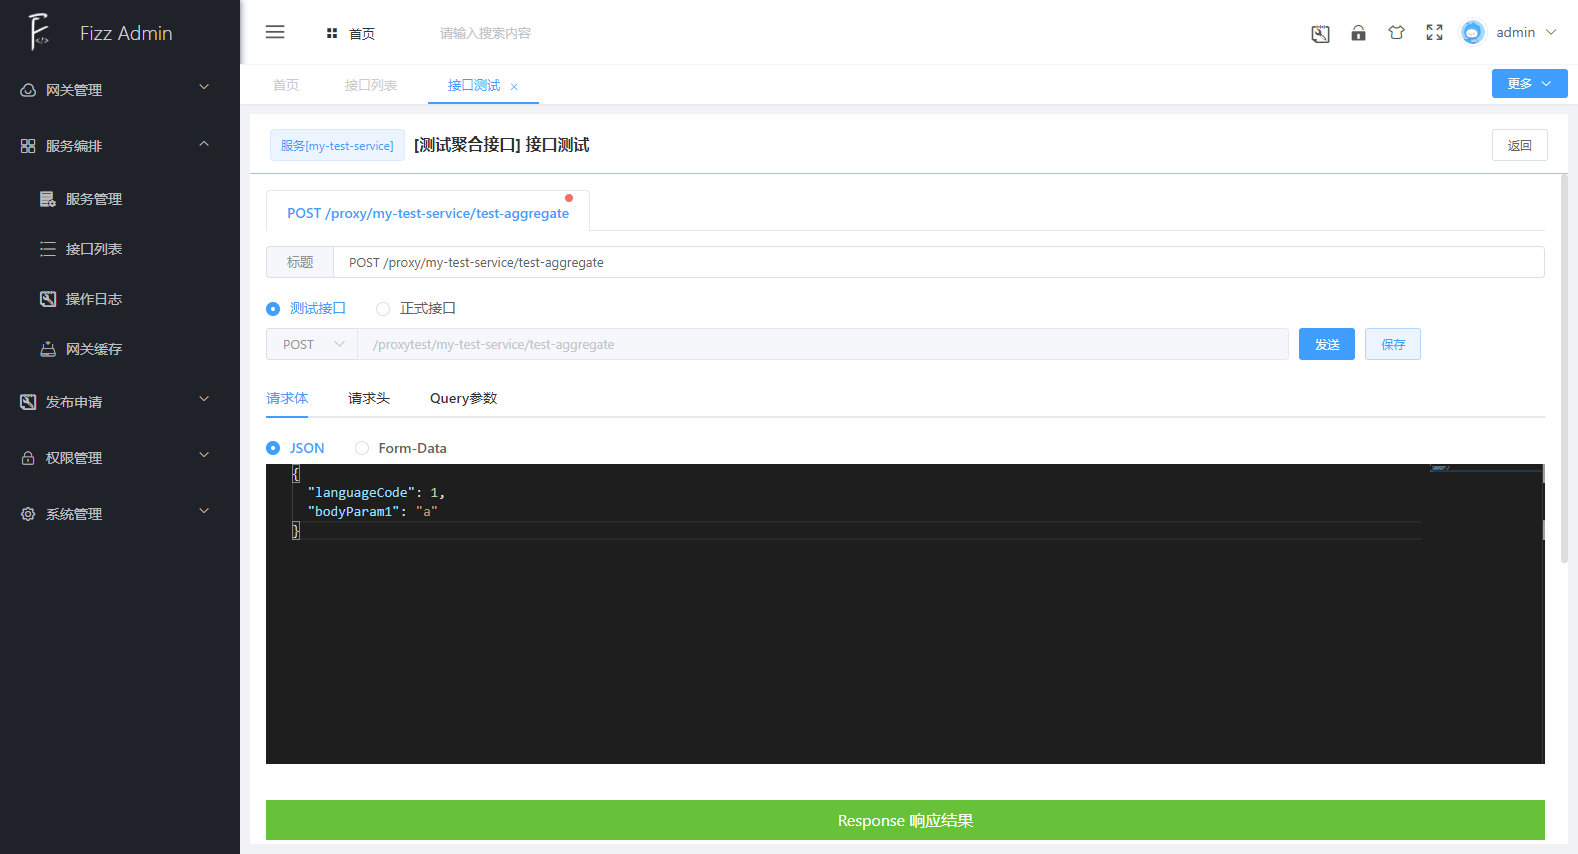Select the Form-Data radio button
The height and width of the screenshot is (854, 1578).
tap(362, 448)
